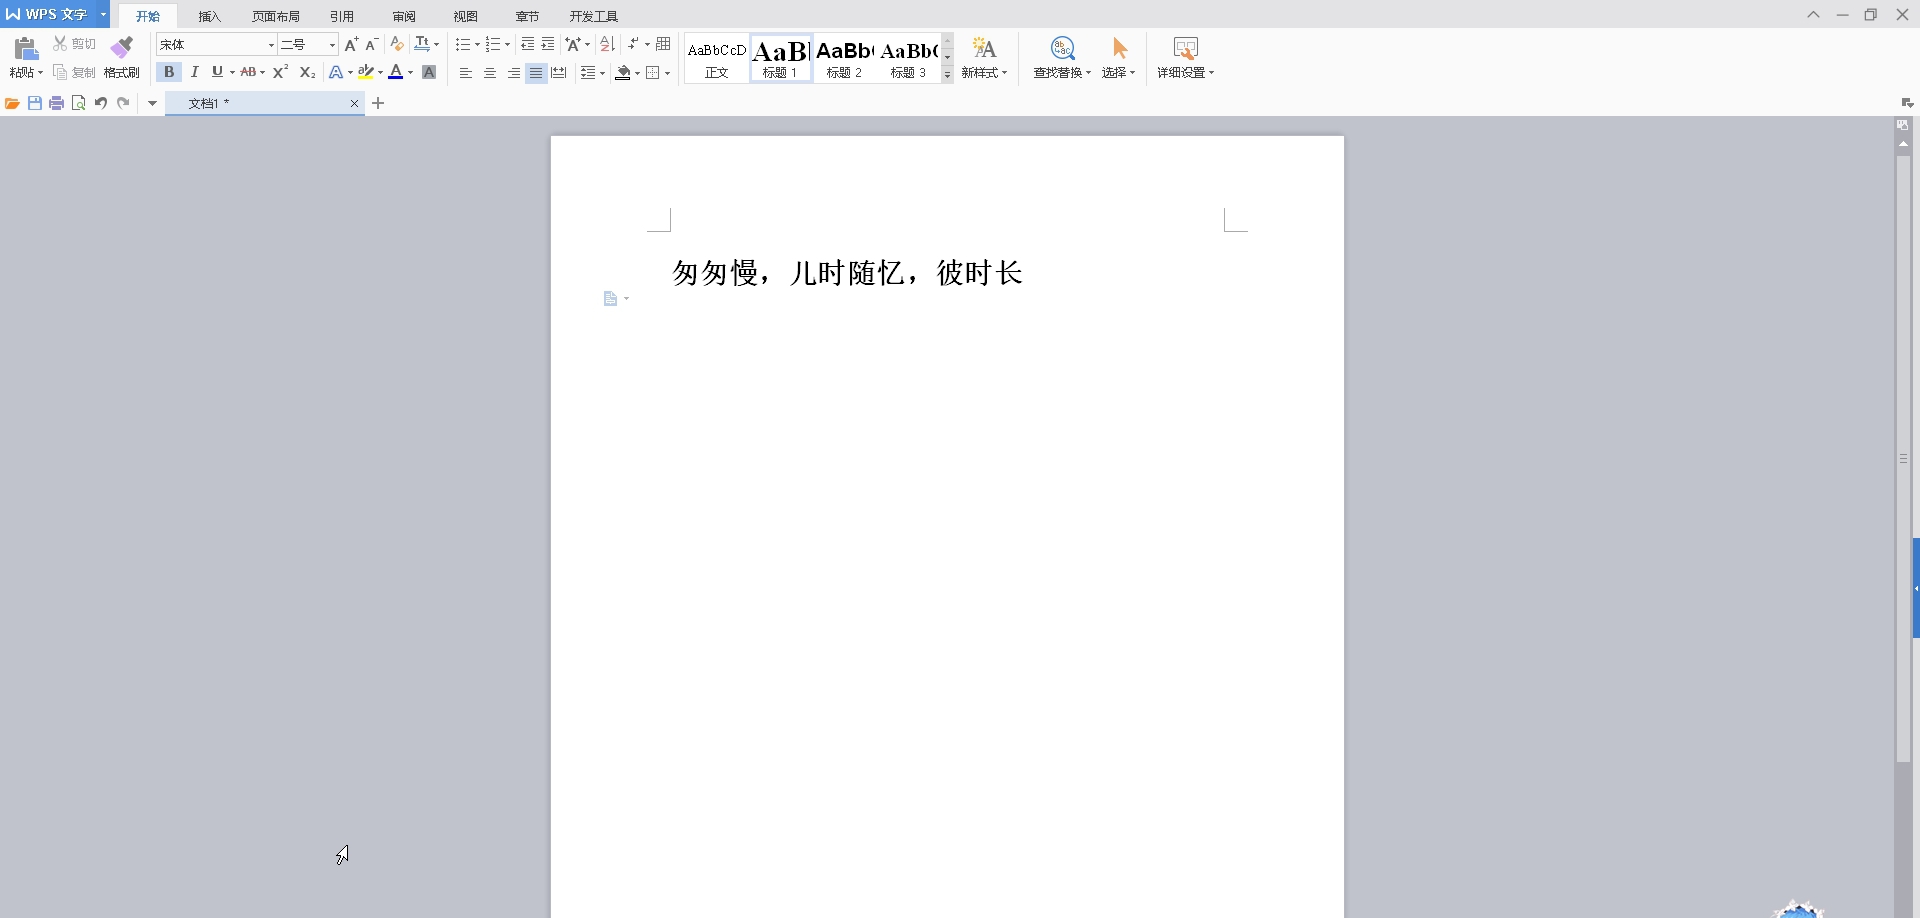
Task: Switch to the 页面布局 ribbon tab
Action: [276, 15]
